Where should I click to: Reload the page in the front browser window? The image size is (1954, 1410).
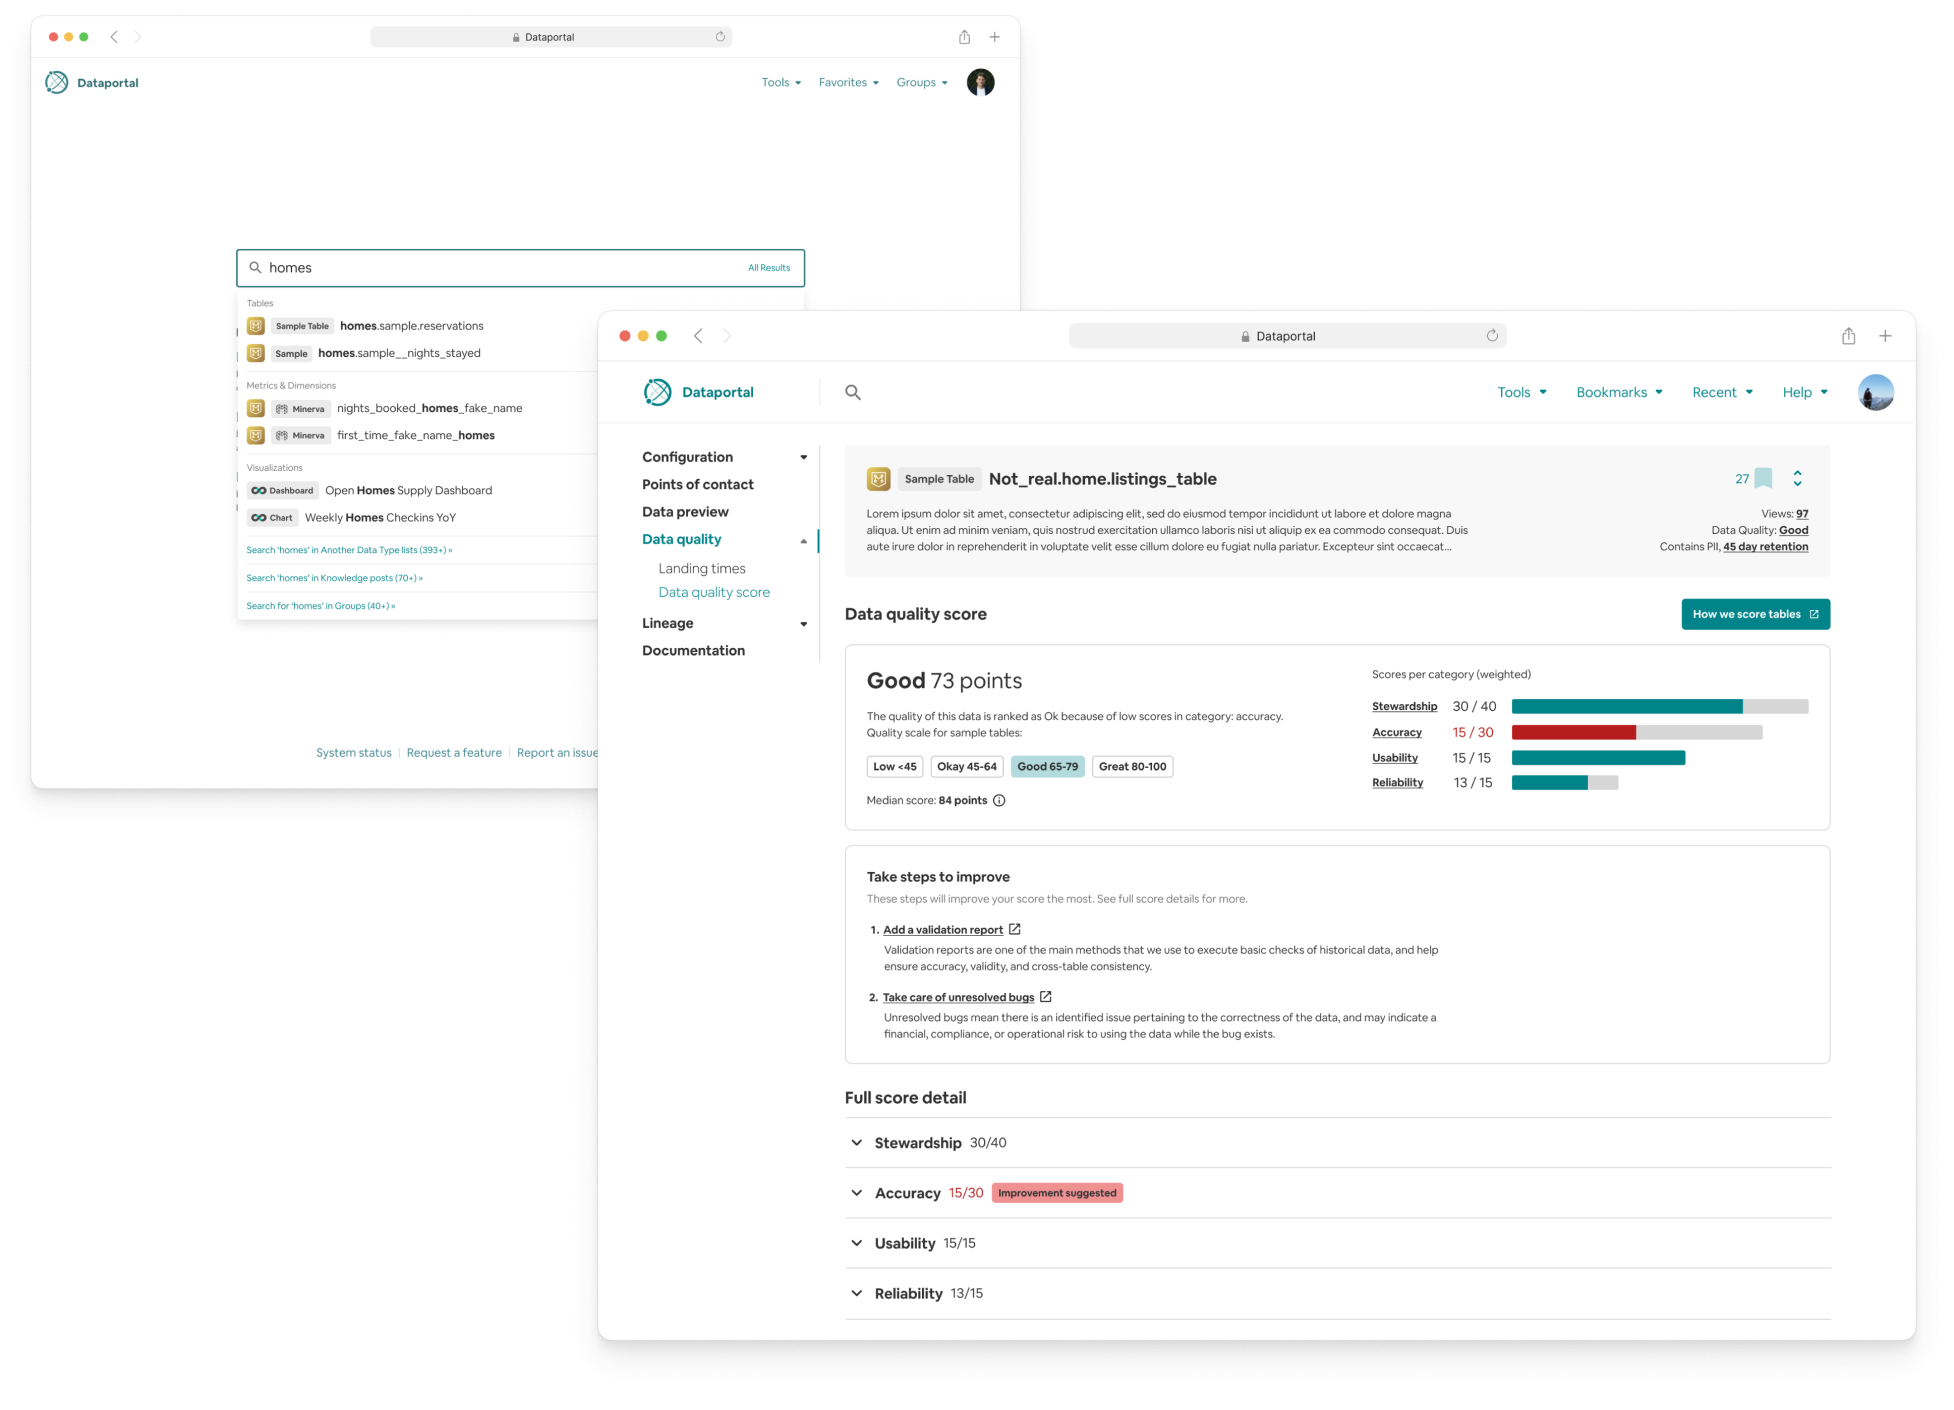[x=1492, y=336]
